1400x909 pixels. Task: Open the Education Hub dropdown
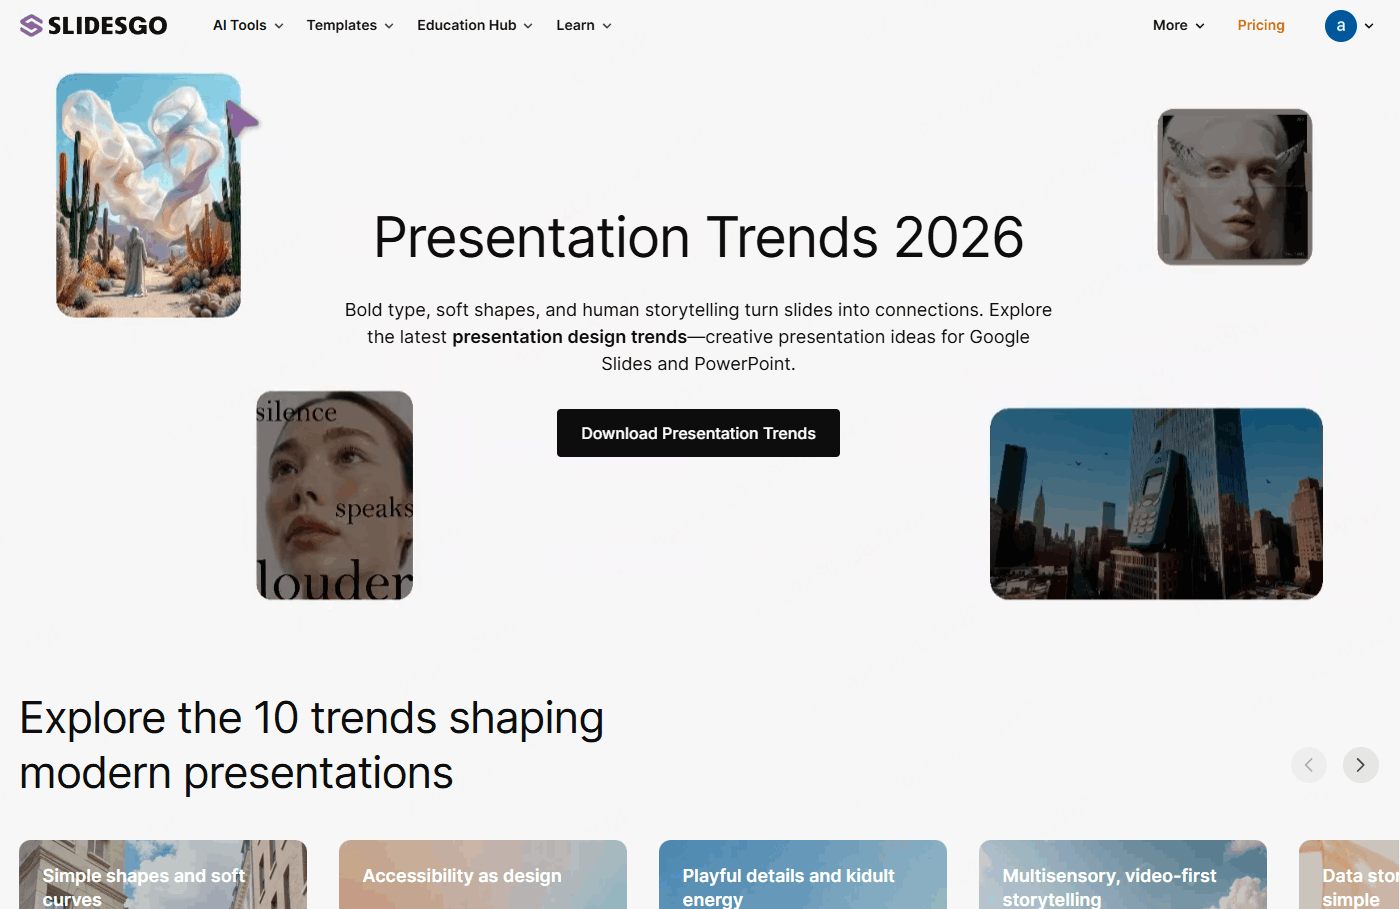click(x=475, y=25)
